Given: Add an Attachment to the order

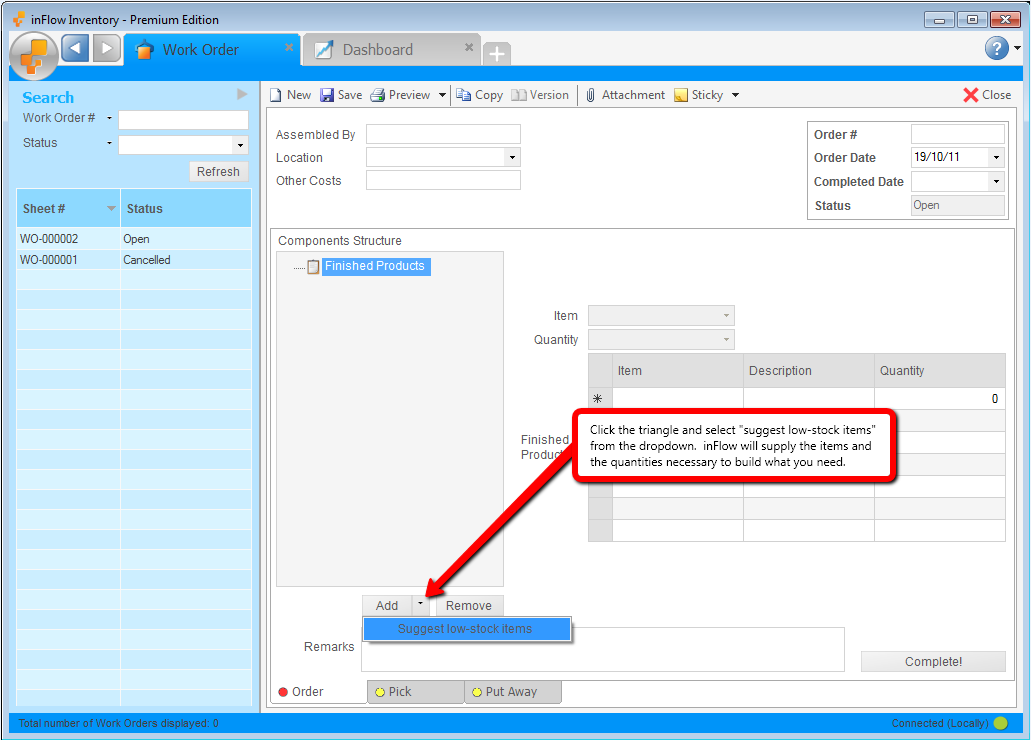Looking at the screenshot, I should [625, 95].
